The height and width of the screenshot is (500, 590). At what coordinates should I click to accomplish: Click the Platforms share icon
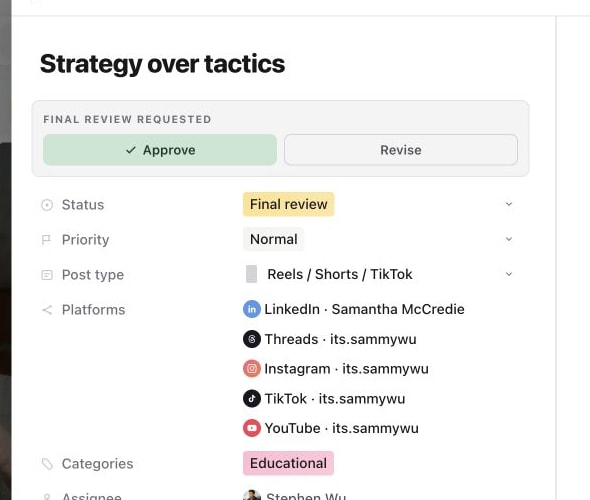click(47, 310)
